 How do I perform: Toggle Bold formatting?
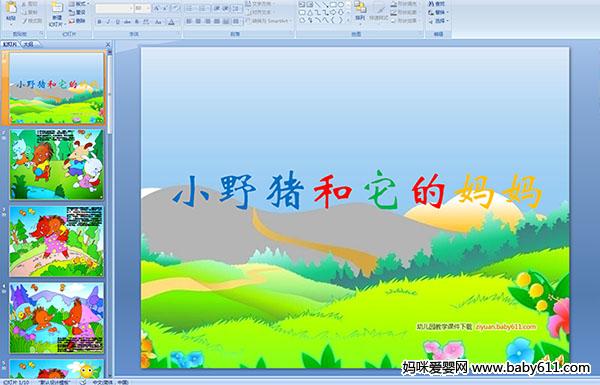pyautogui.click(x=99, y=22)
